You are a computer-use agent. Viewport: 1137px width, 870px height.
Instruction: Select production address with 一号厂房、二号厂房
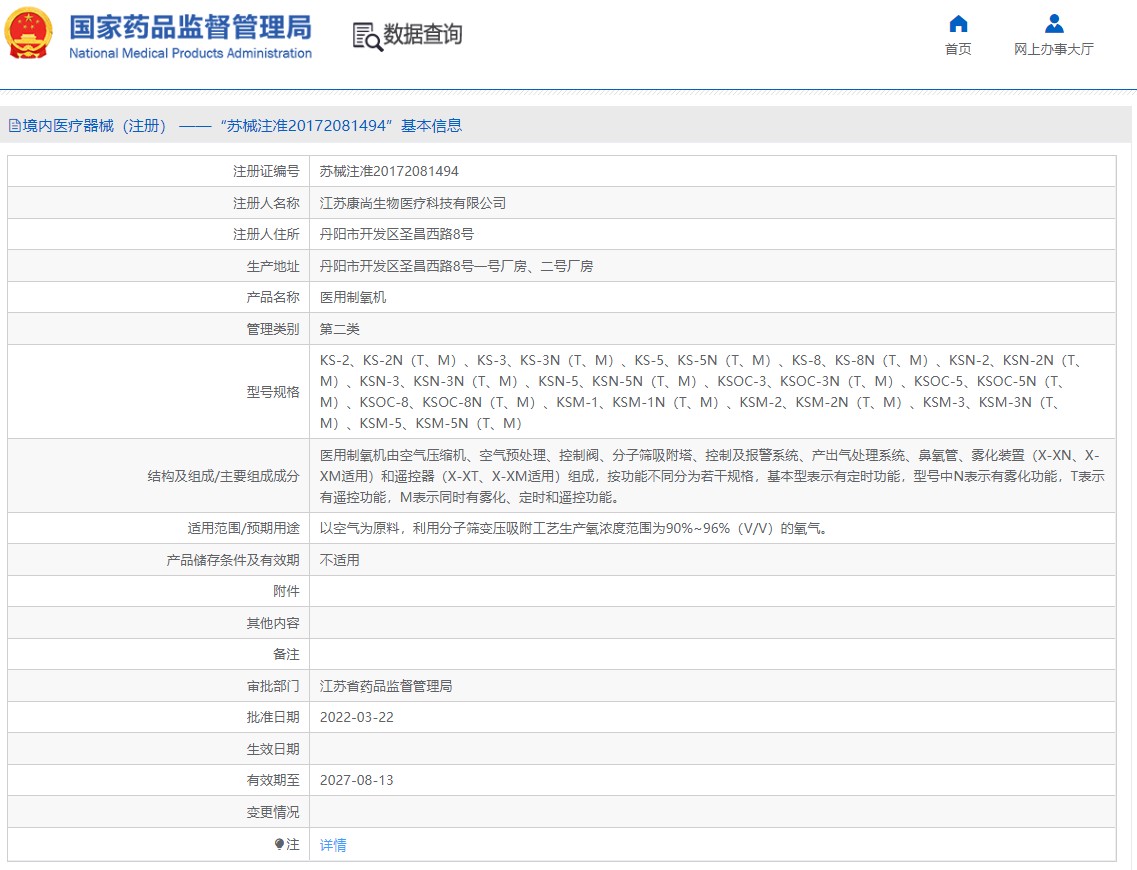[x=456, y=266]
